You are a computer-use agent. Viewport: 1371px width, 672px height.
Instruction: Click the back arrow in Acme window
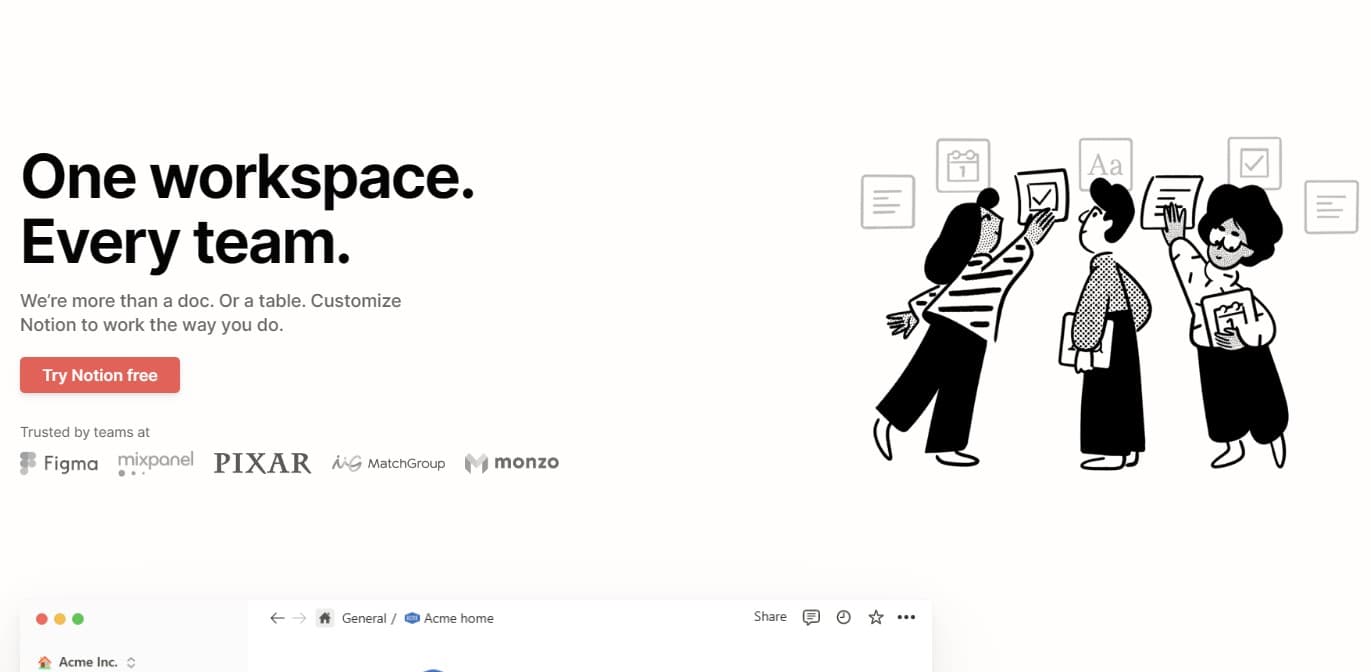point(278,618)
